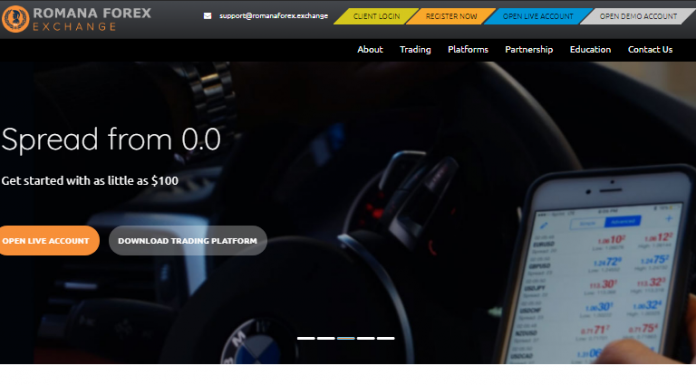
Task: Click the envelope email icon
Action: [207, 16]
